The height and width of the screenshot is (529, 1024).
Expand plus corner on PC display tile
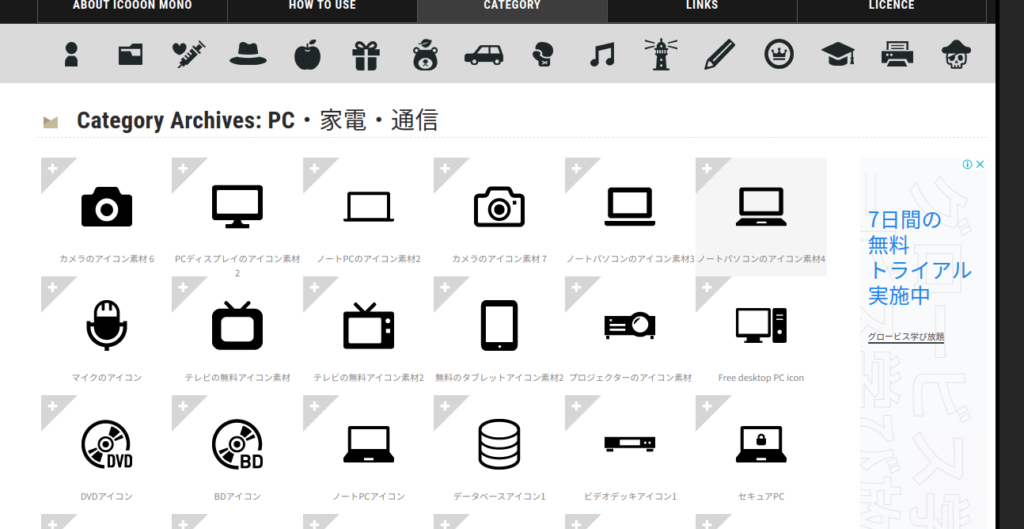(184, 169)
